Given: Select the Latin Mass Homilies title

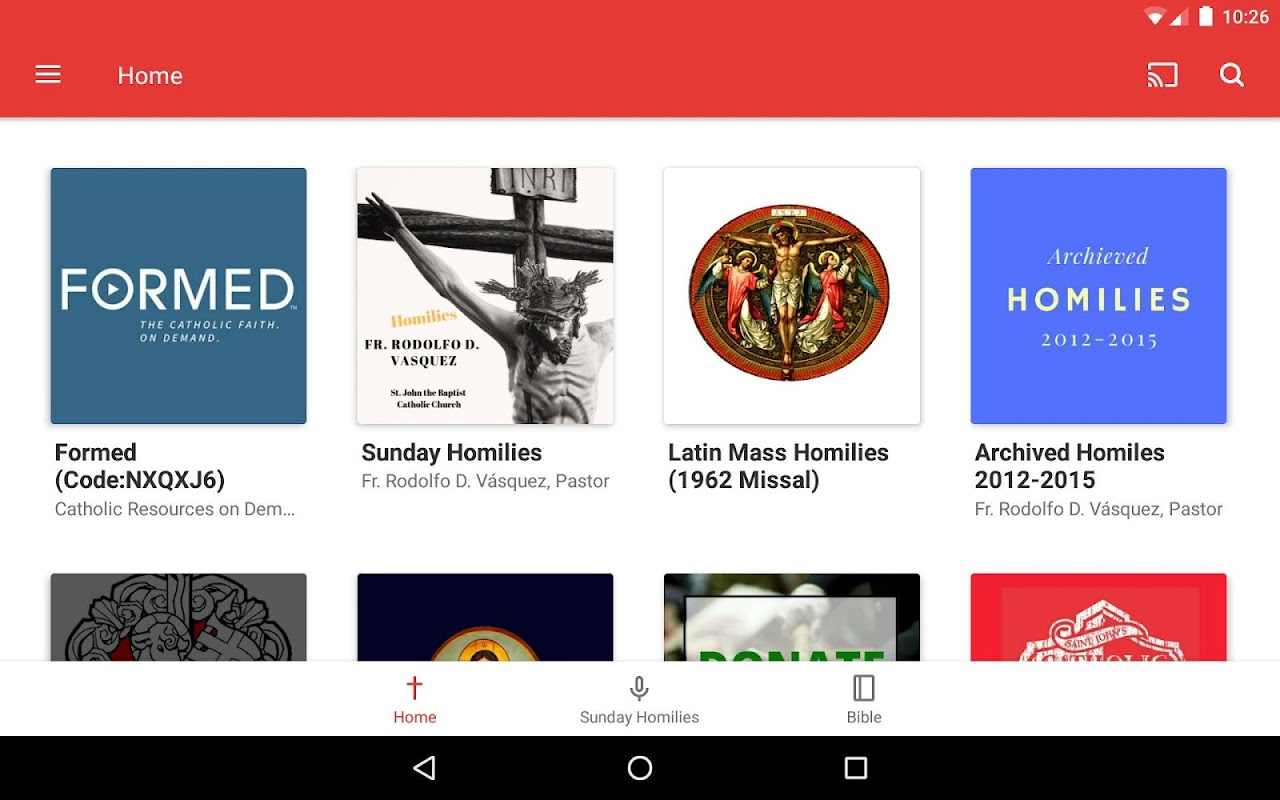Looking at the screenshot, I should click(778, 466).
